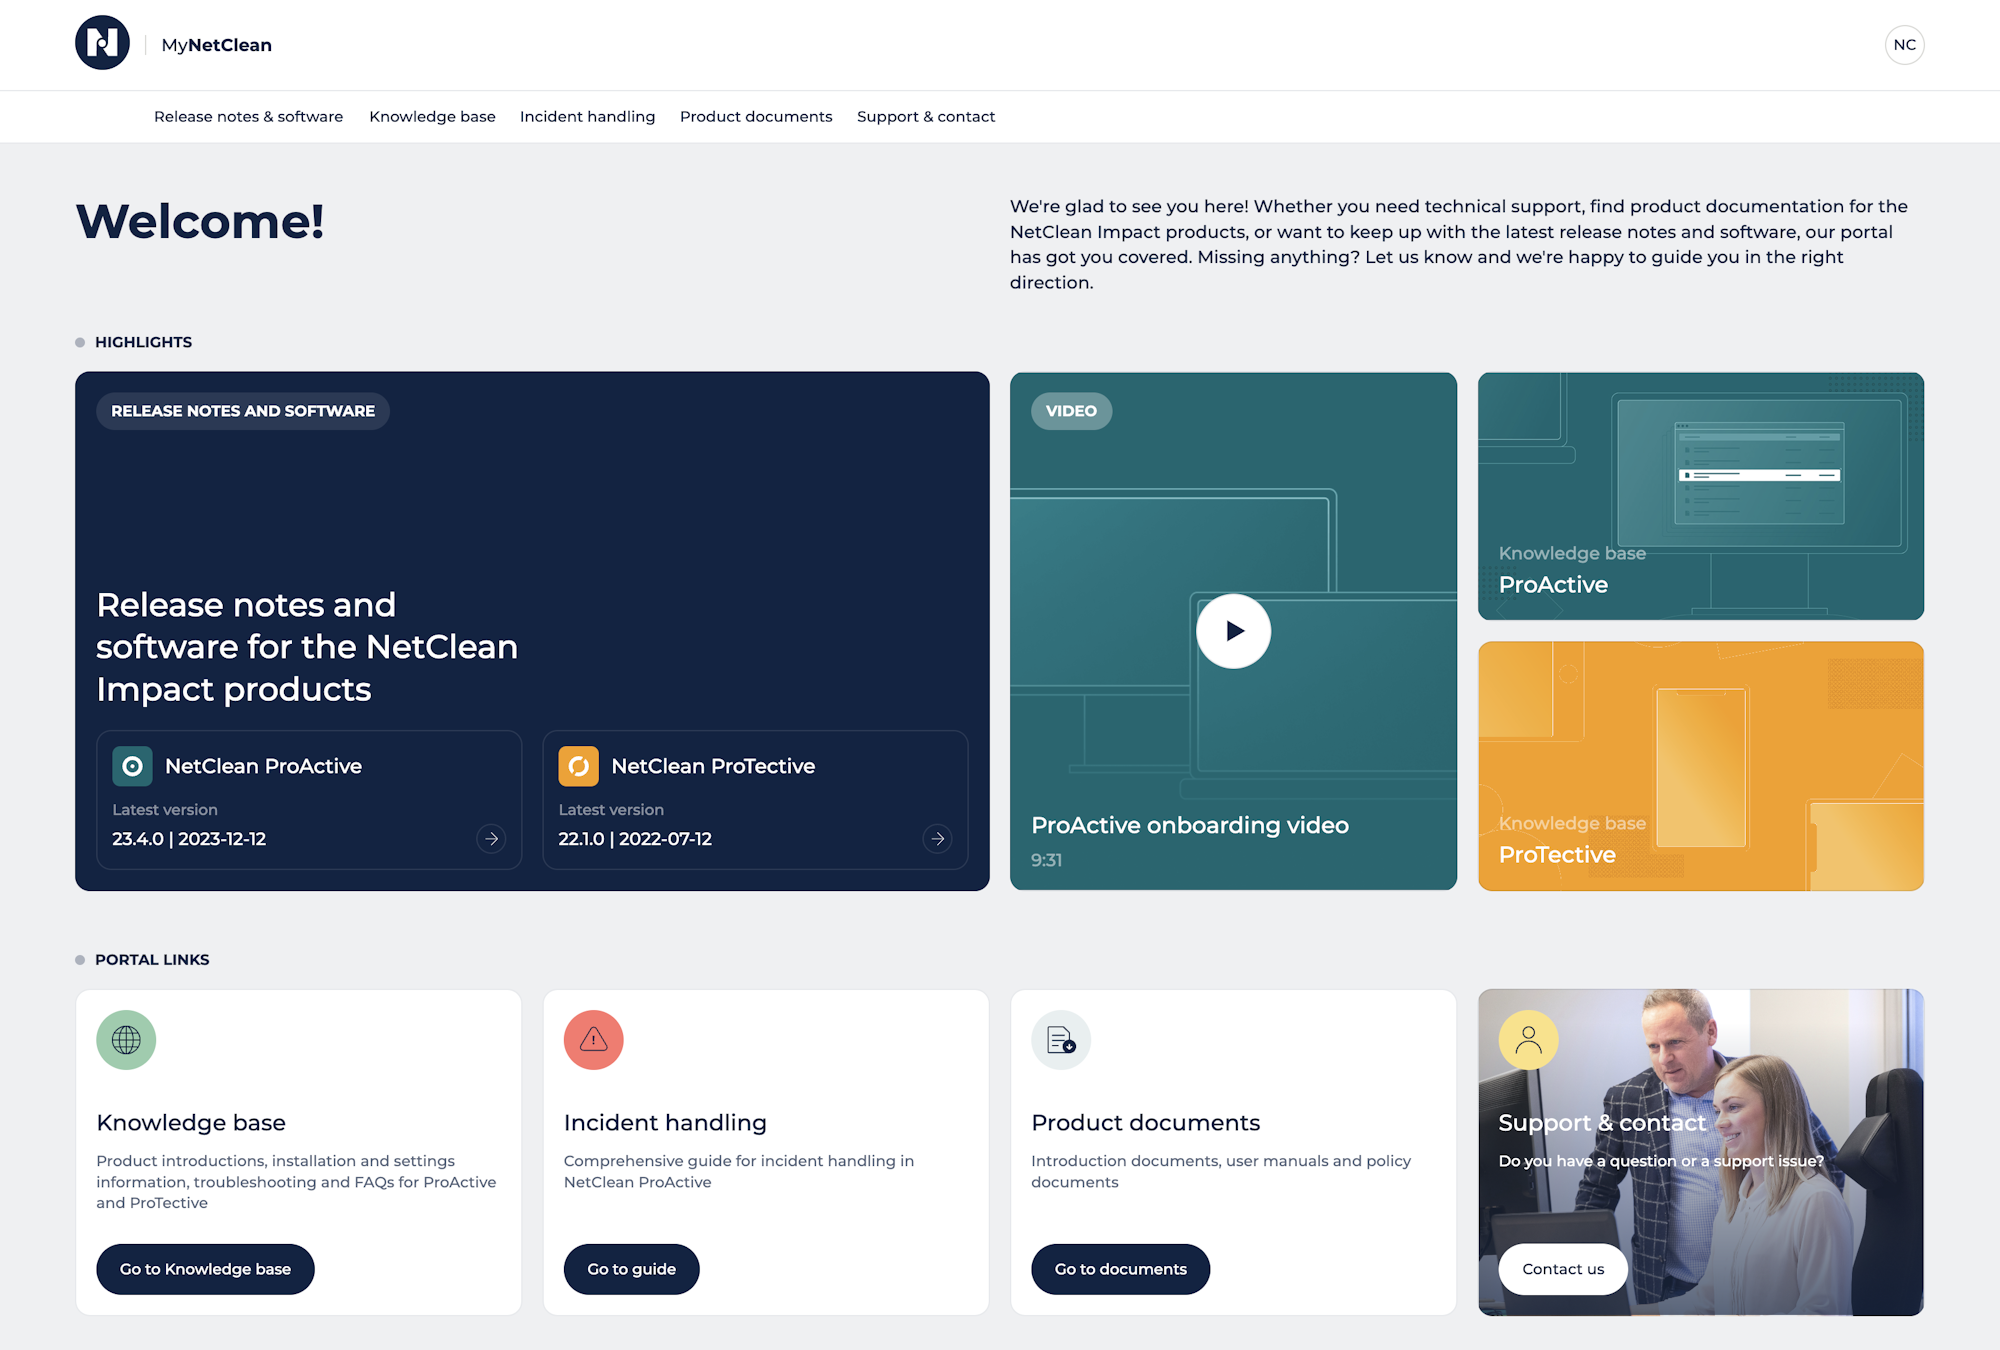Go to Product documents navigation item

pos(756,116)
